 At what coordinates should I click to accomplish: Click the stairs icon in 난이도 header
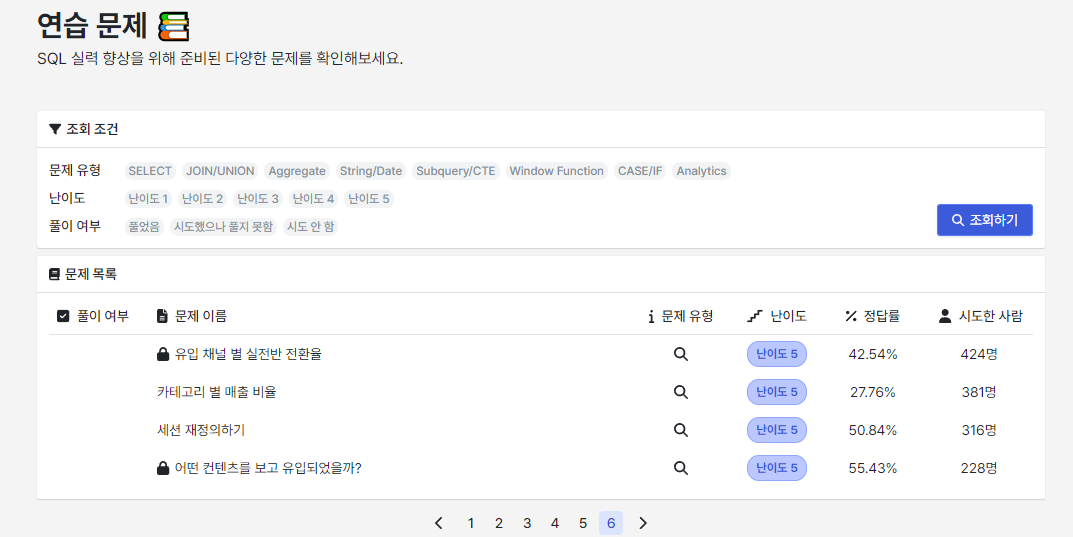click(x=755, y=316)
